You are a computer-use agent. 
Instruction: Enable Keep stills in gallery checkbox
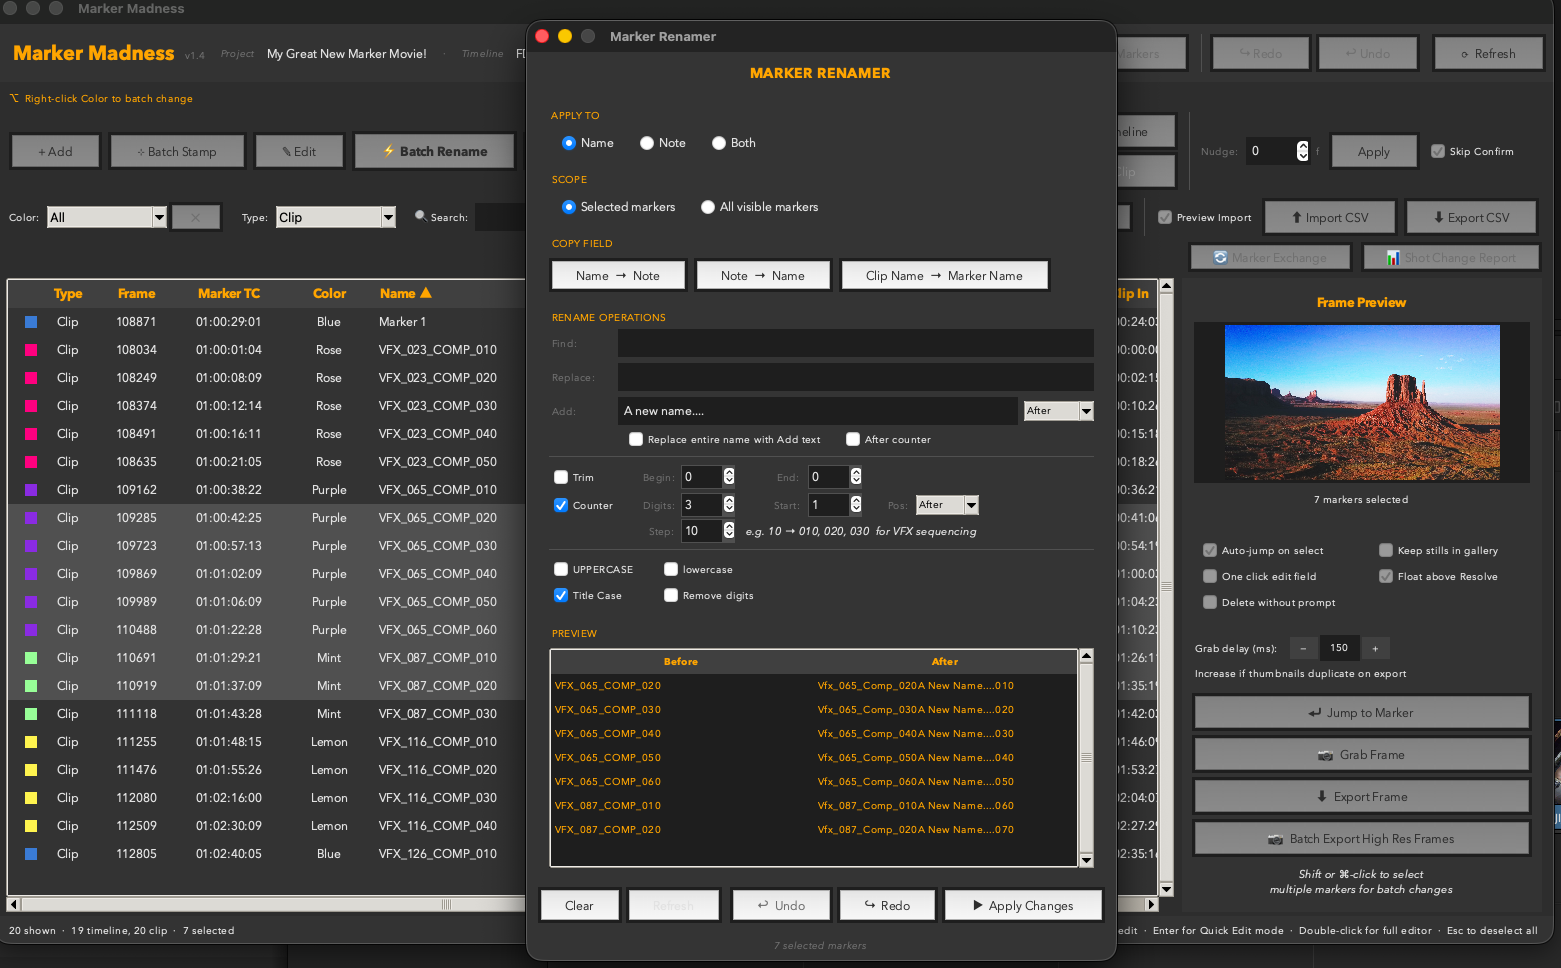(1386, 550)
